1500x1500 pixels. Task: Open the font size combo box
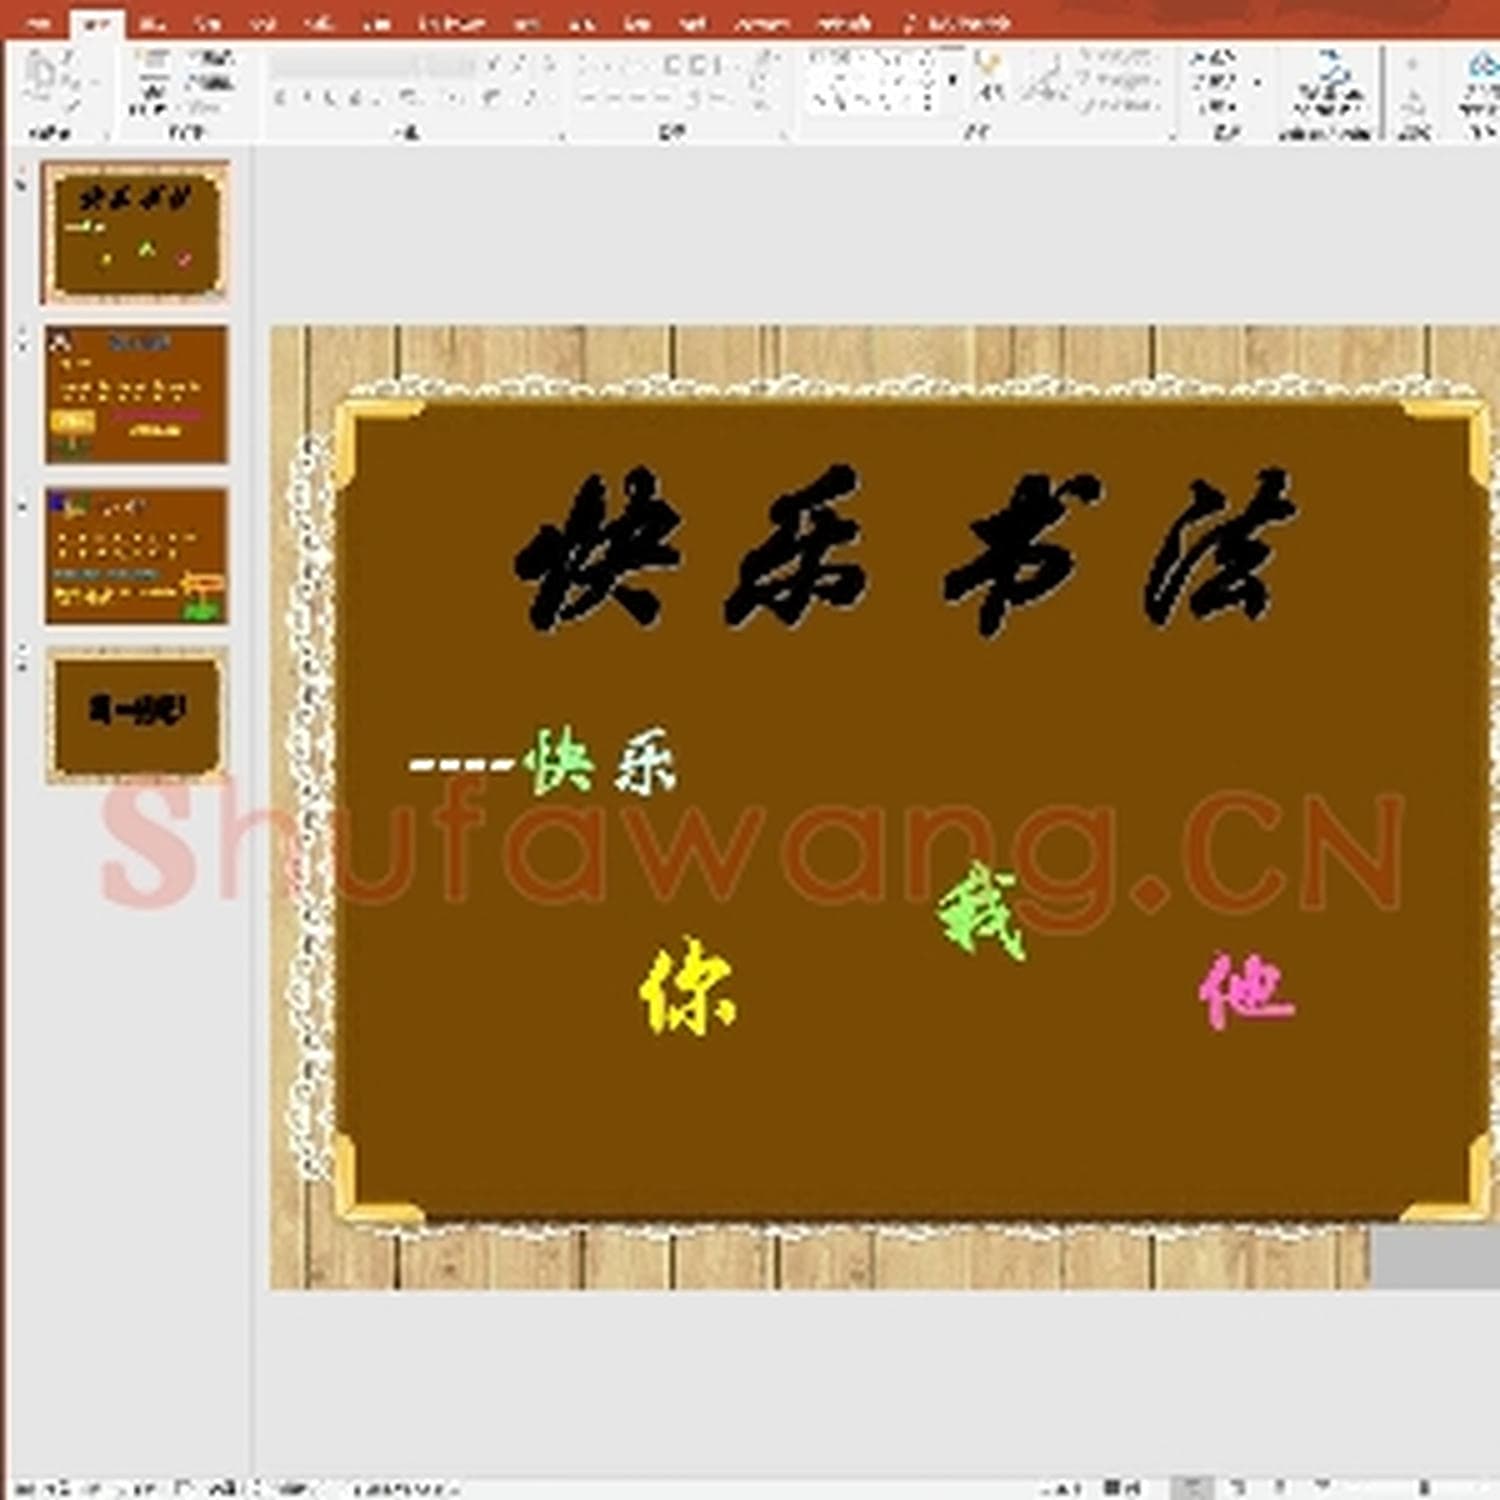click(449, 66)
